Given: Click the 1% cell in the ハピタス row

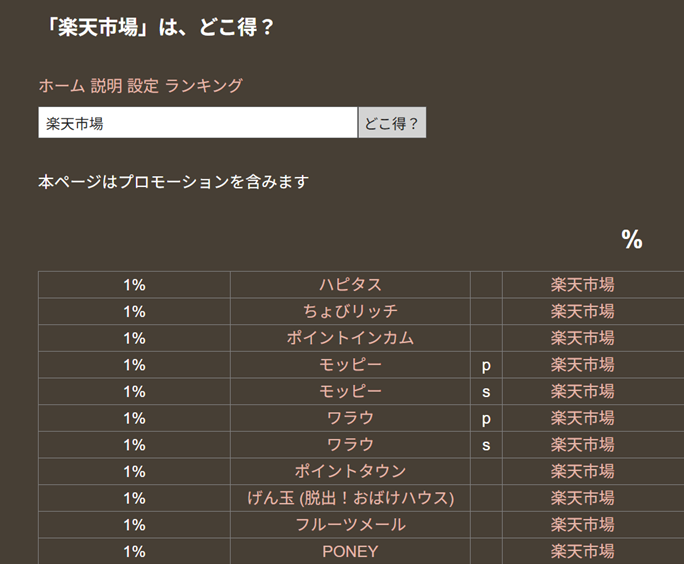Looking at the screenshot, I should [134, 285].
